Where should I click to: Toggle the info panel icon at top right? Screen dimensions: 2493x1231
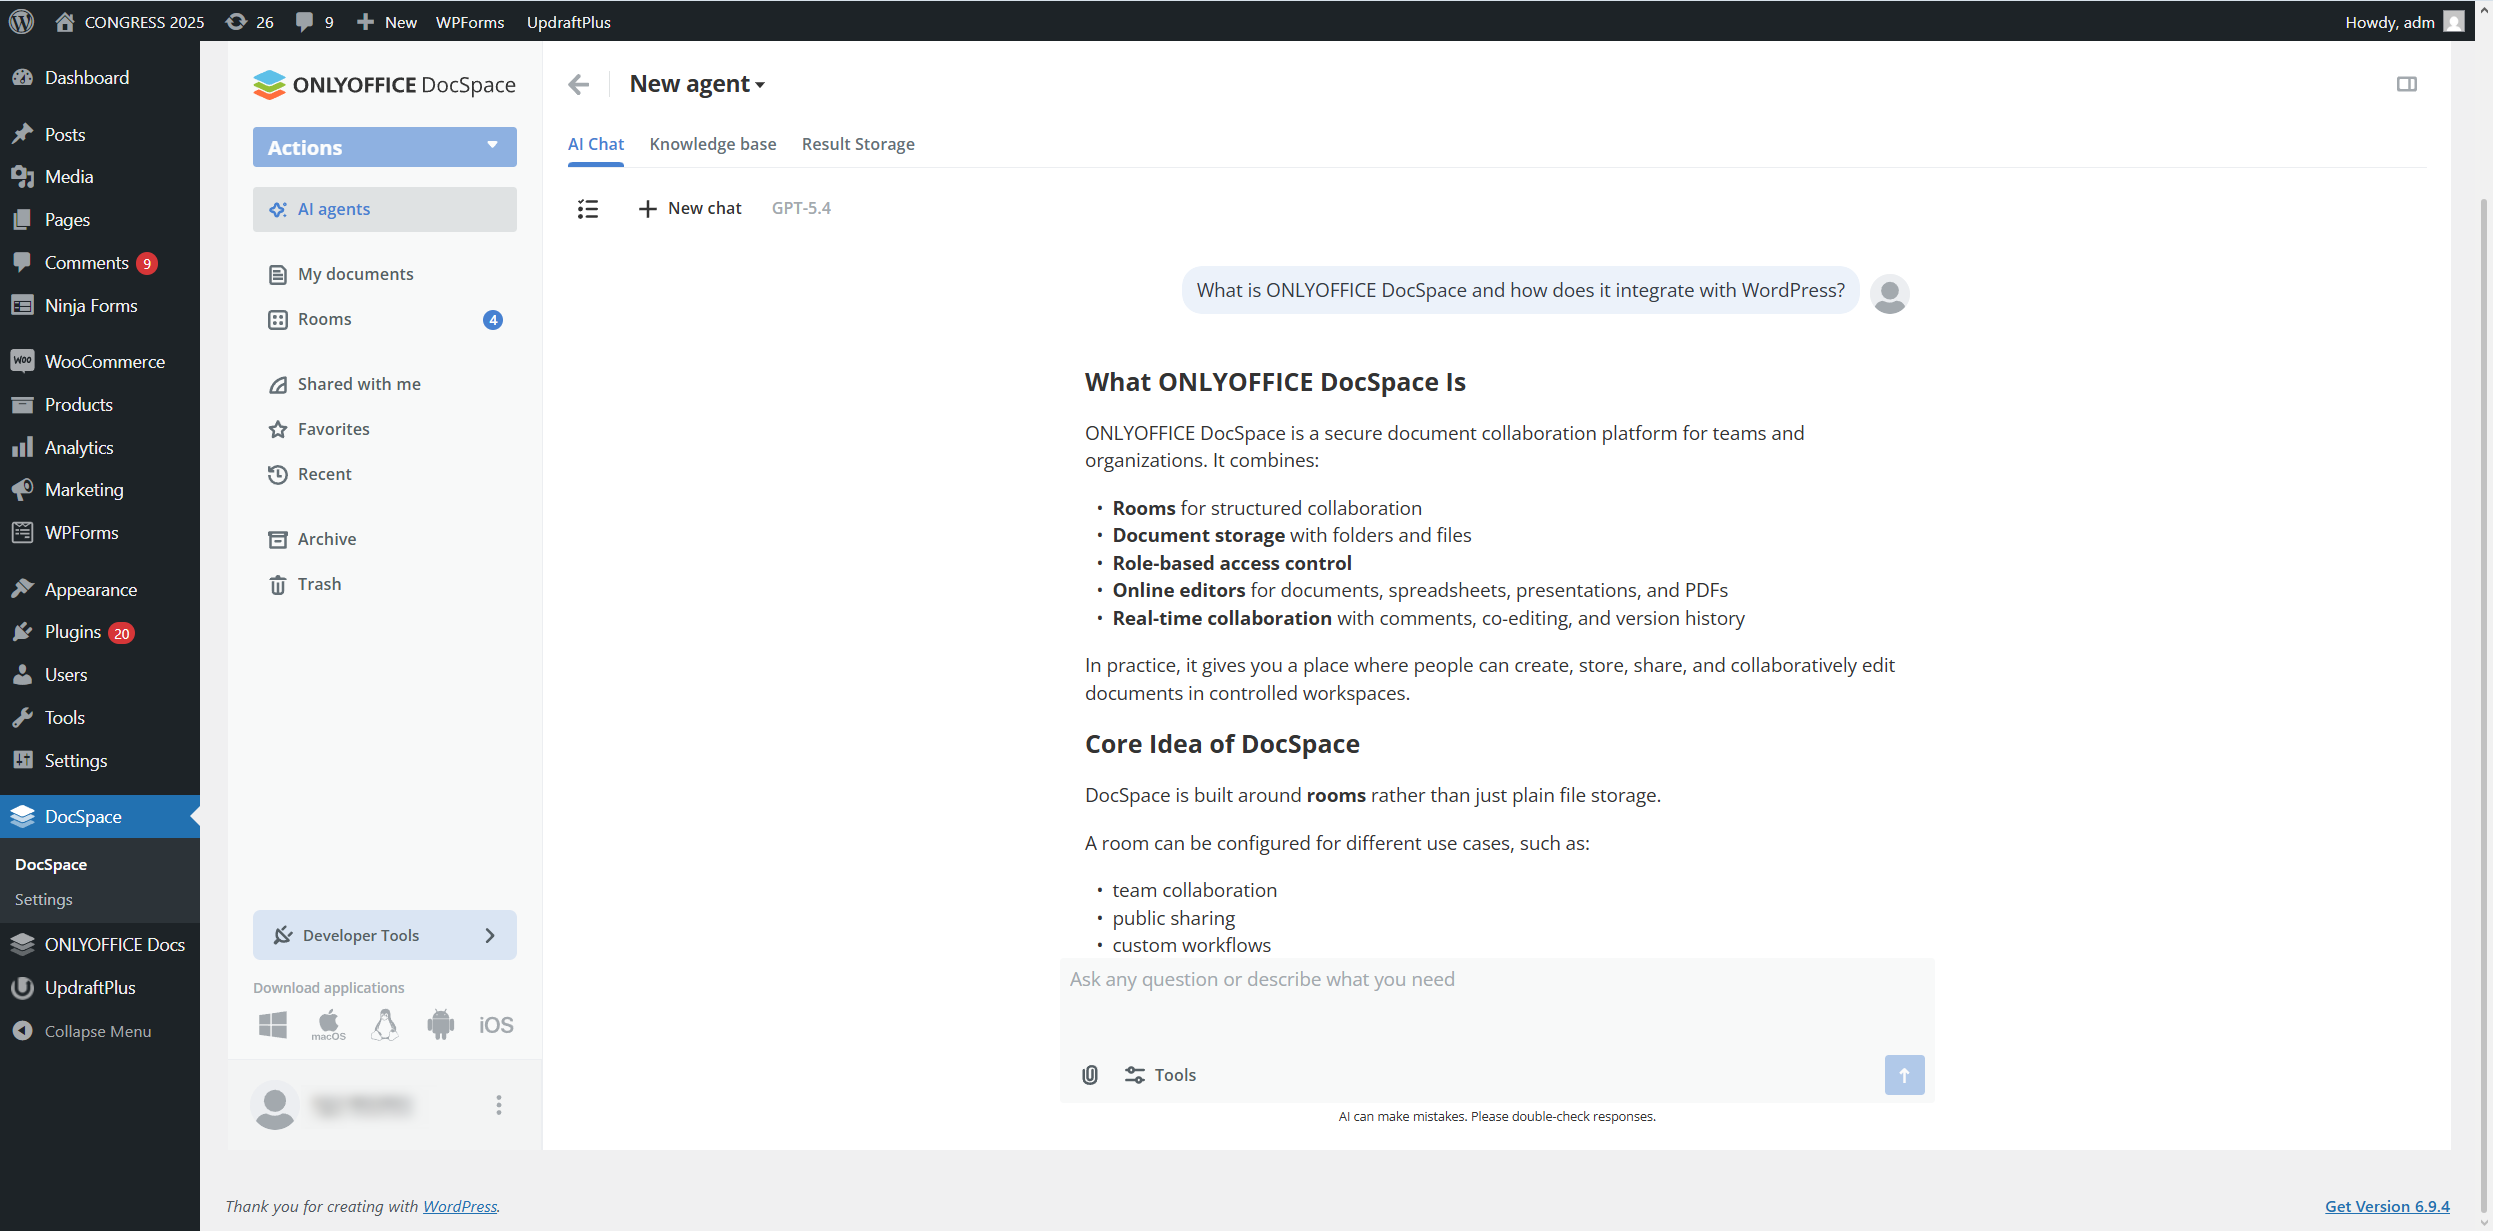click(x=2406, y=84)
